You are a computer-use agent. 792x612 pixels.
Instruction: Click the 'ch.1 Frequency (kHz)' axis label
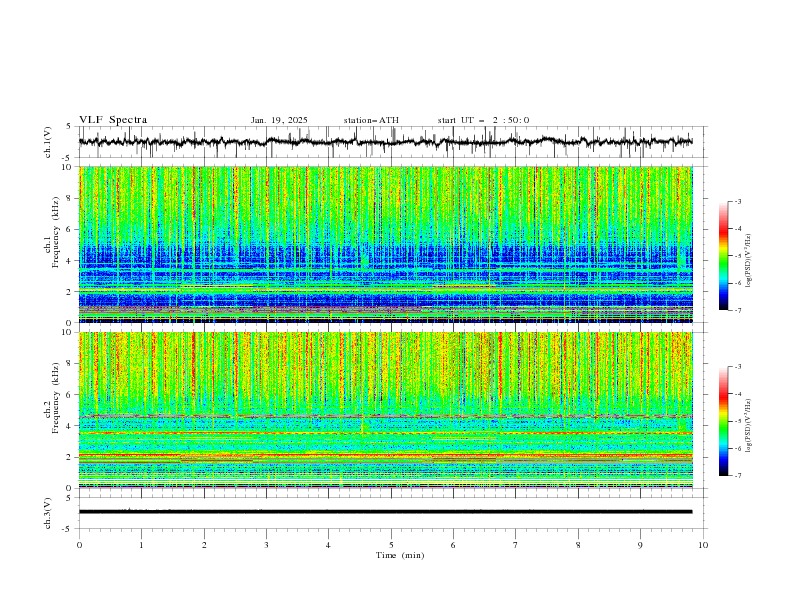(52, 230)
